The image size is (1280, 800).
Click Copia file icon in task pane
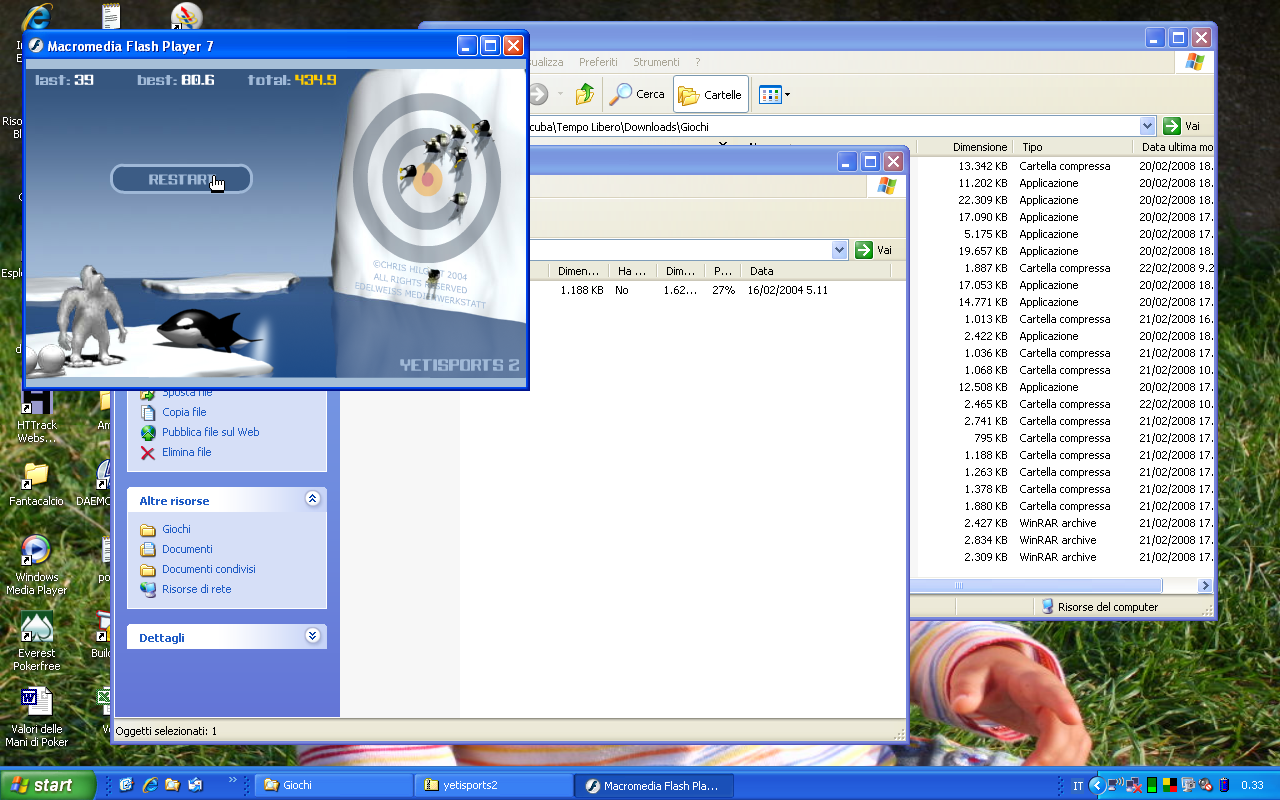pyautogui.click(x=148, y=412)
